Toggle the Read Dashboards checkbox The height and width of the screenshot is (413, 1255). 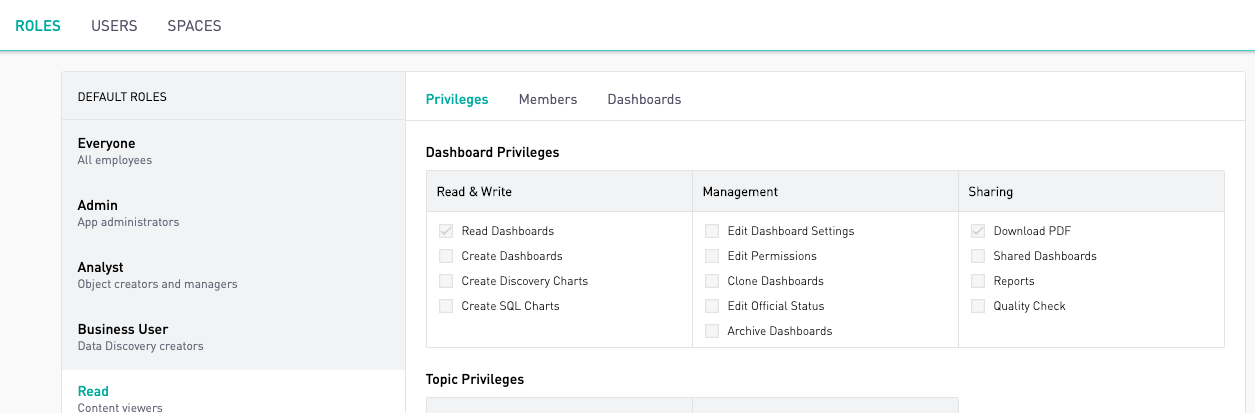pyautogui.click(x=446, y=231)
